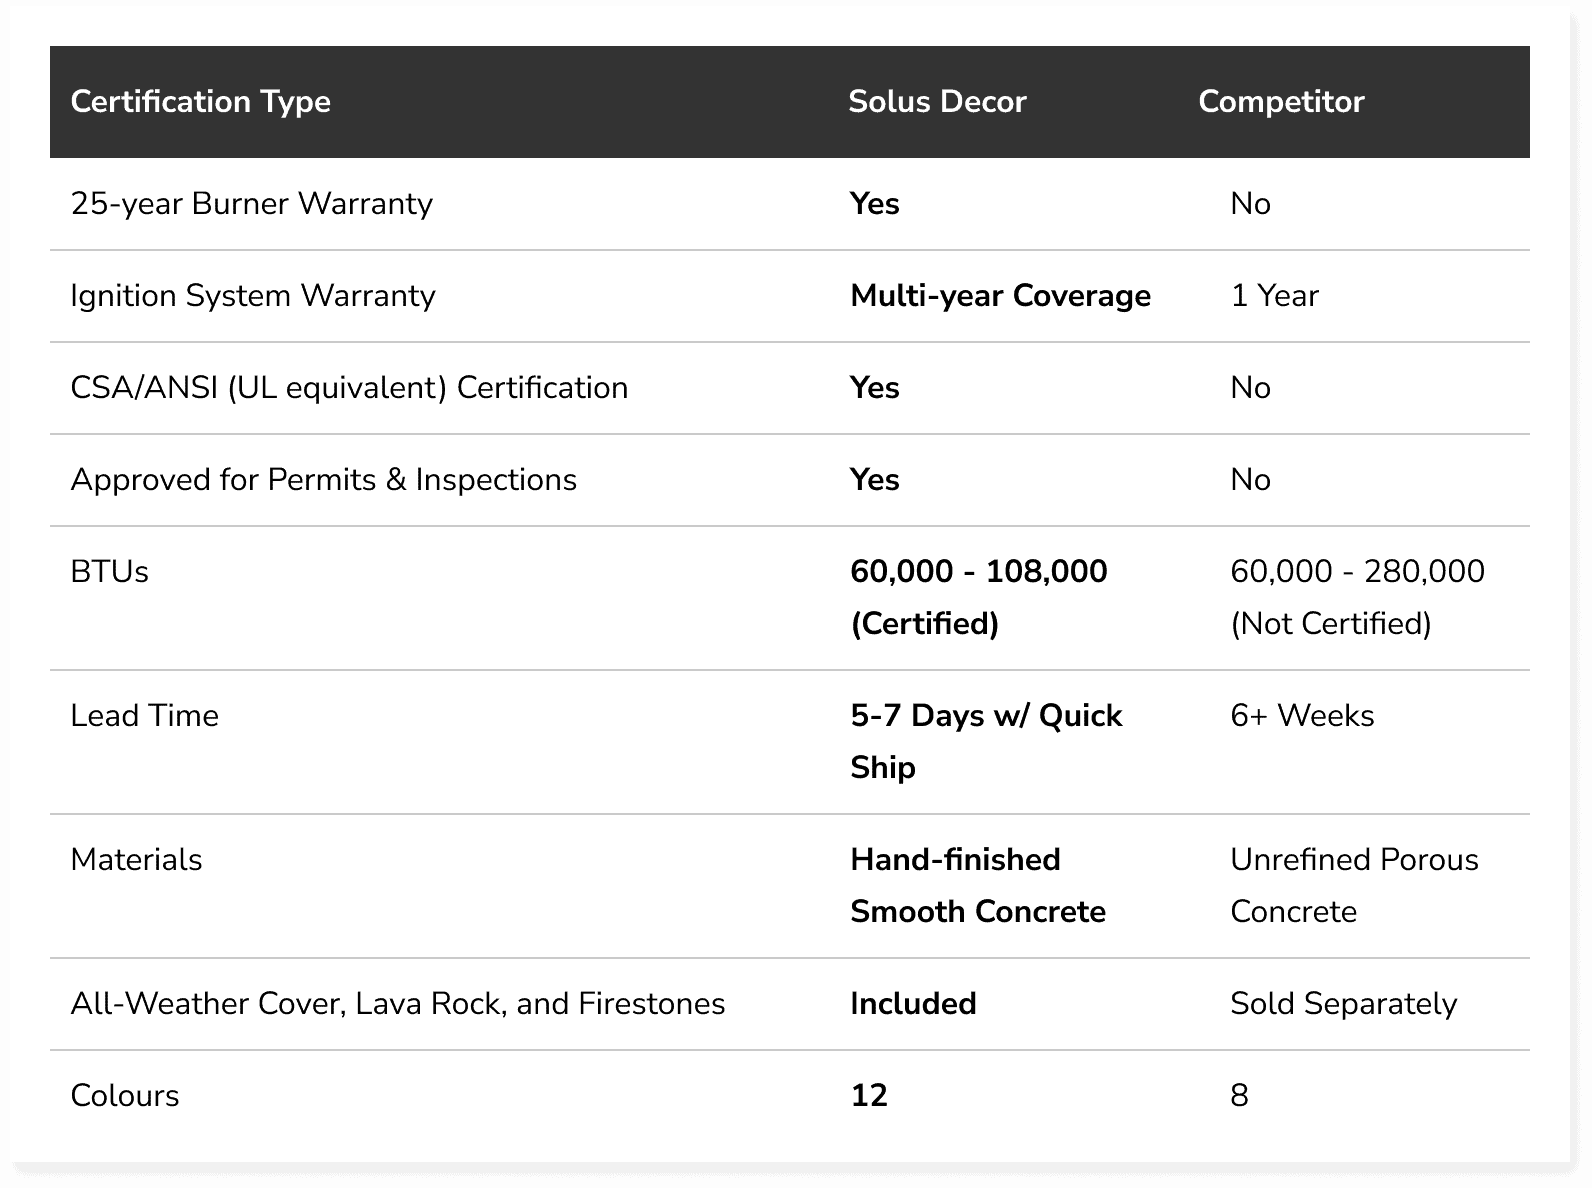Click the 6+ Weeks competitor cell
This screenshot has height=1188, width=1592.
(1302, 716)
